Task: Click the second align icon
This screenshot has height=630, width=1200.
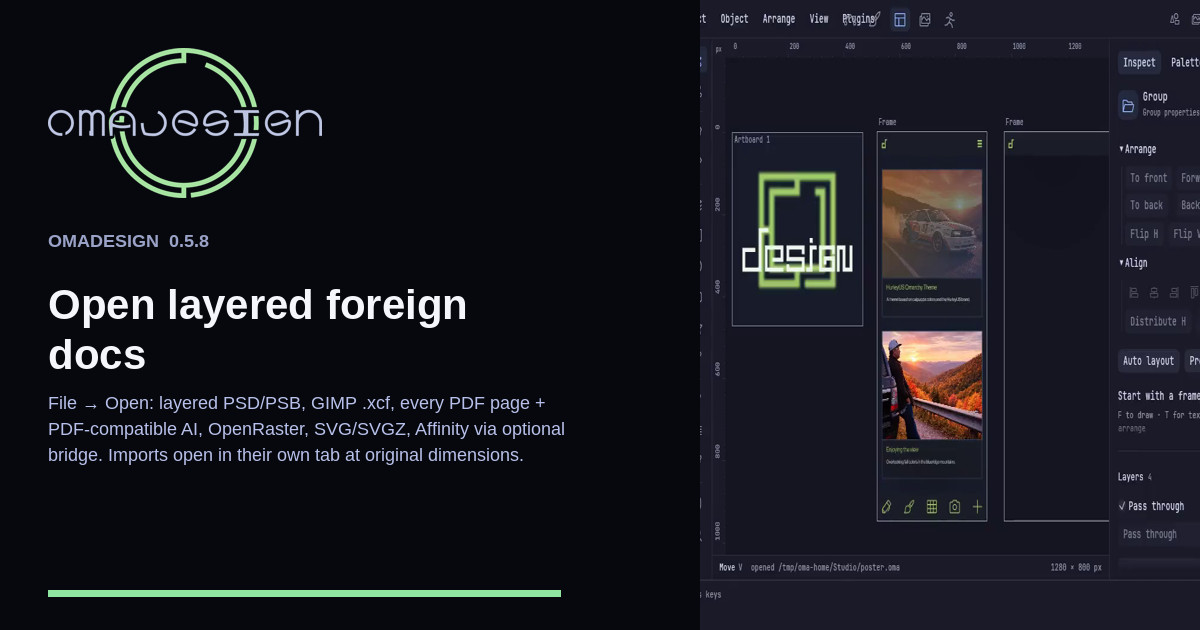Action: (x=1154, y=293)
